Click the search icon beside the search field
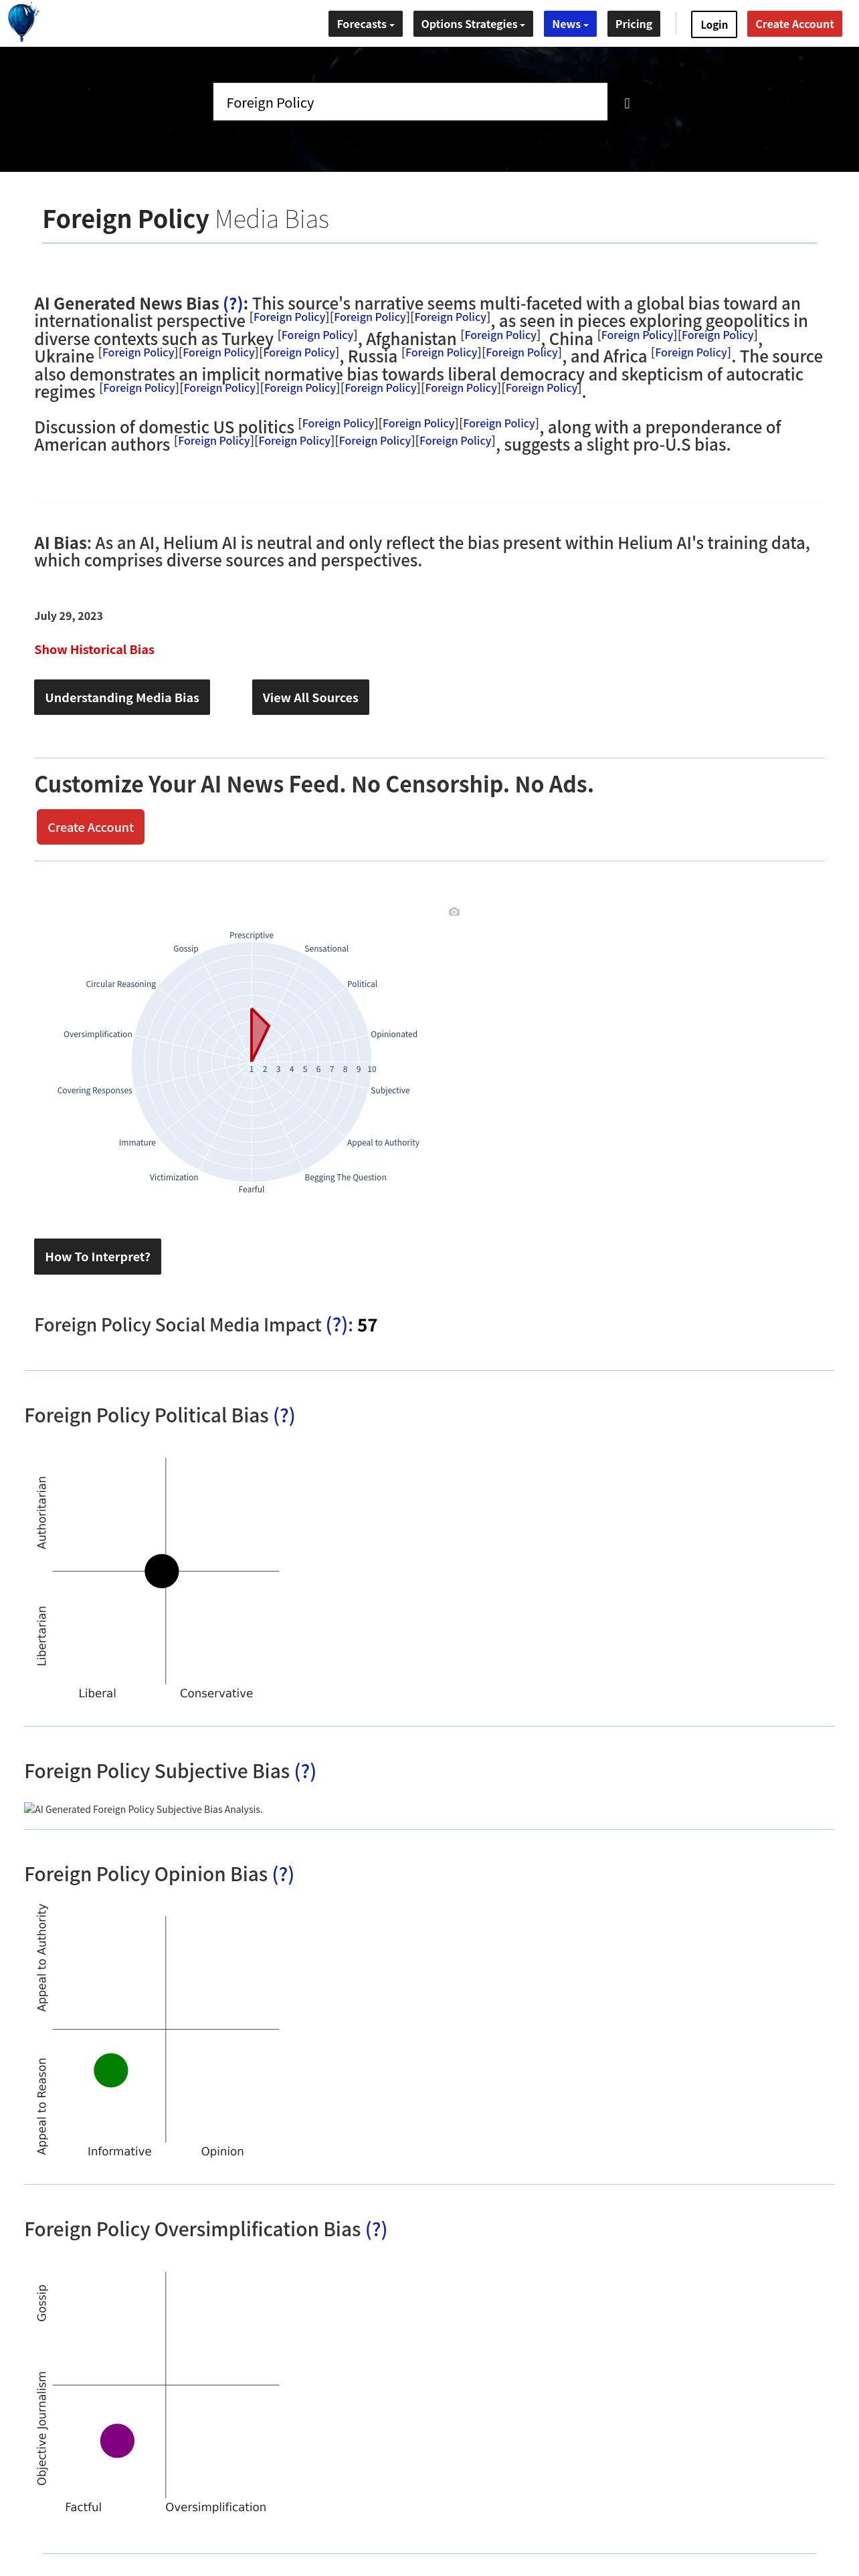The height and width of the screenshot is (2576, 859). 627,103
